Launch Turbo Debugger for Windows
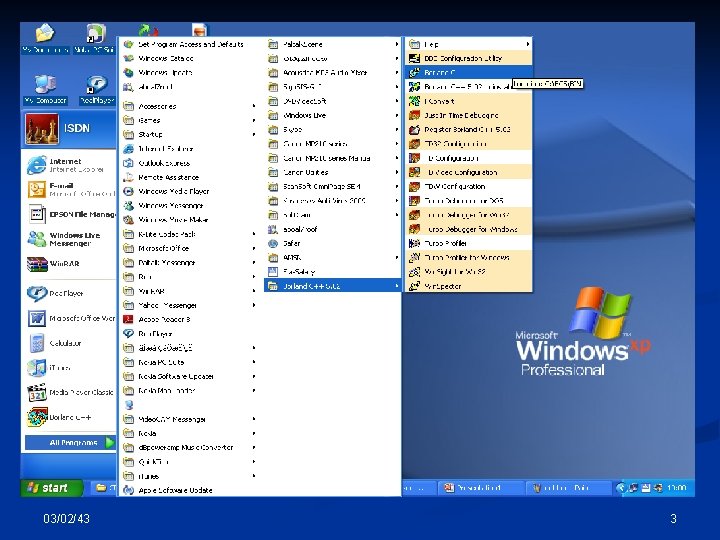The height and width of the screenshot is (540, 720). (x=468, y=229)
